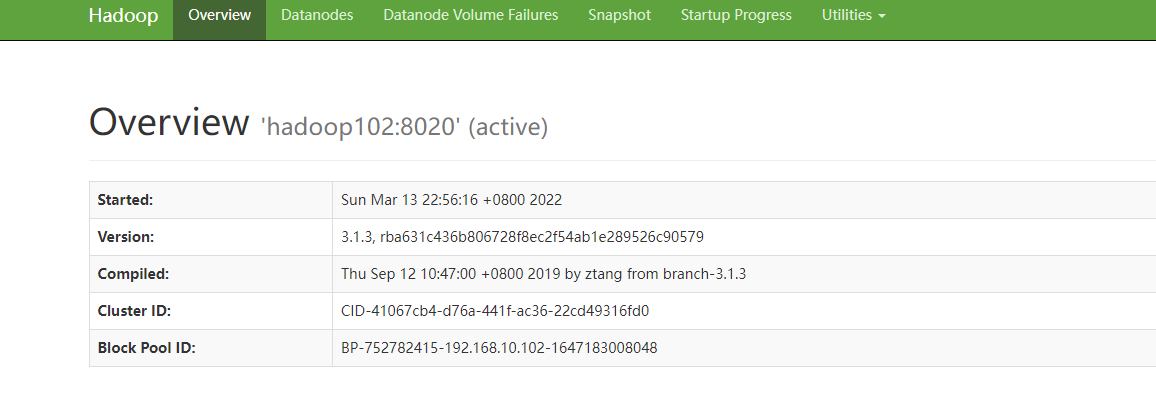Open the Datanodes tab
Viewport: 1156px width, 403px height.
pyautogui.click(x=317, y=16)
